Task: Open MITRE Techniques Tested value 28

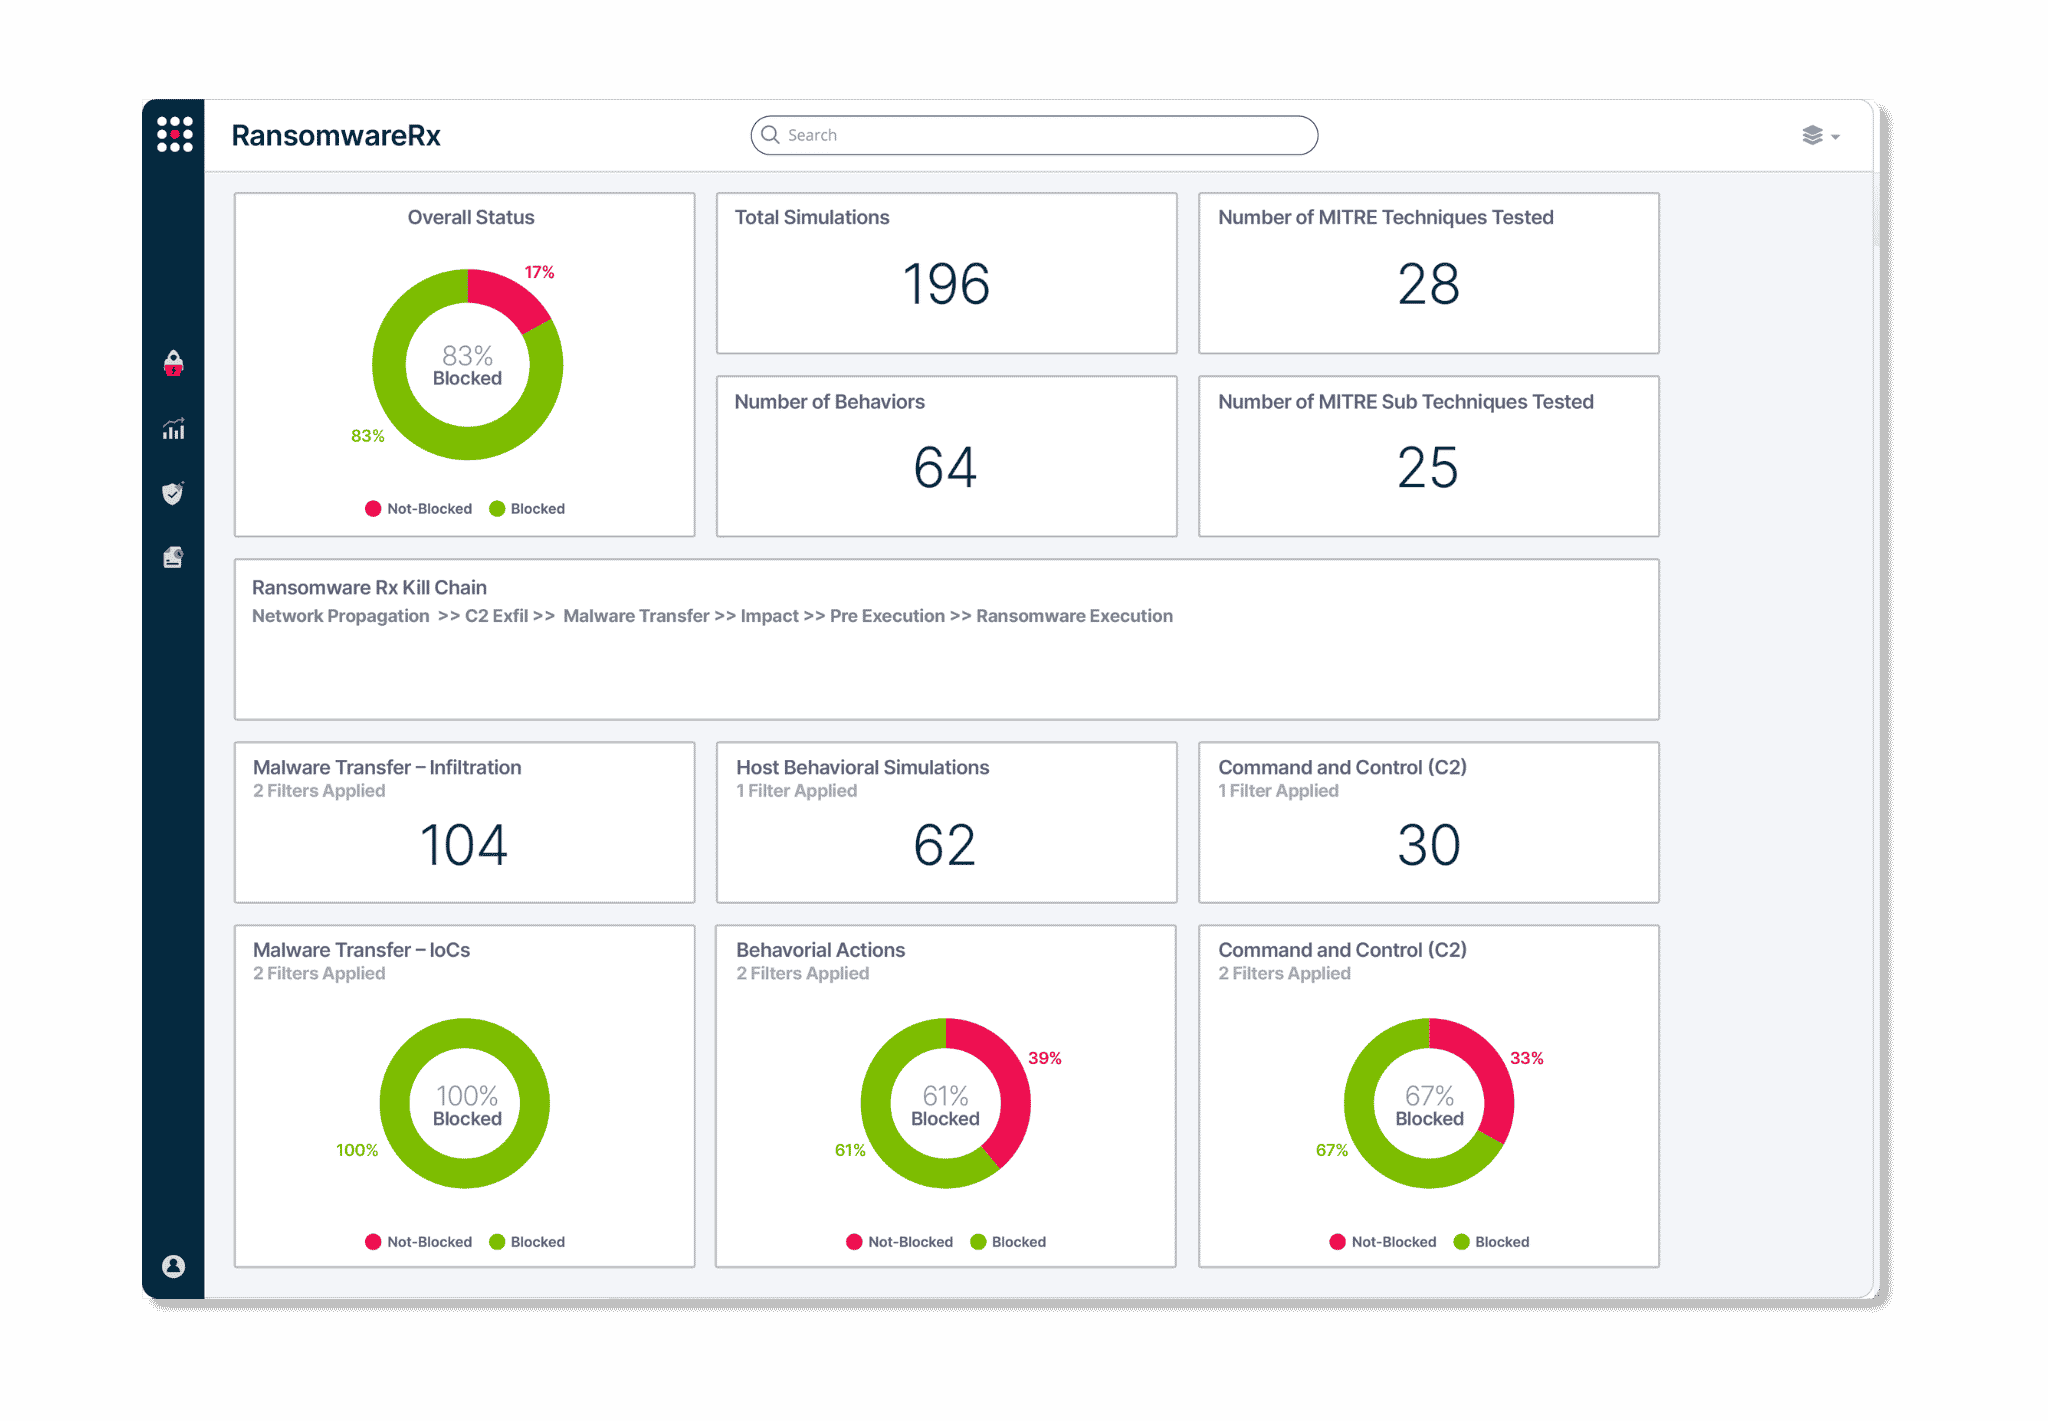Action: [1428, 284]
